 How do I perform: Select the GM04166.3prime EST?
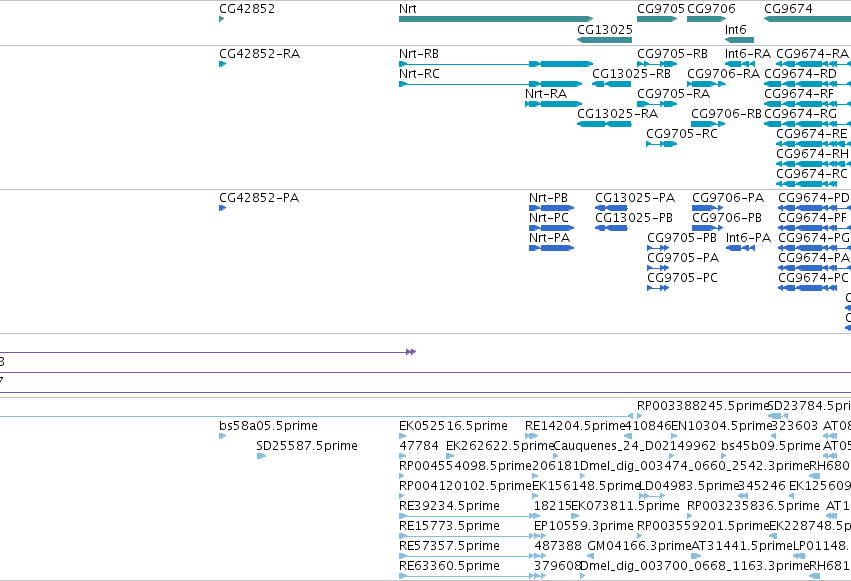click(590, 557)
